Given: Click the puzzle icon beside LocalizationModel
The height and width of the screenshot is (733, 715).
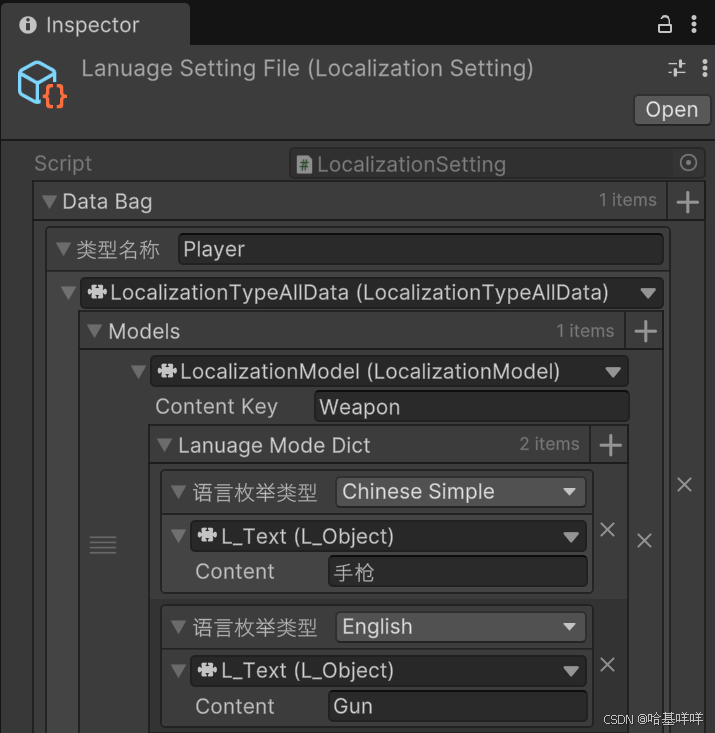Looking at the screenshot, I should (x=167, y=371).
